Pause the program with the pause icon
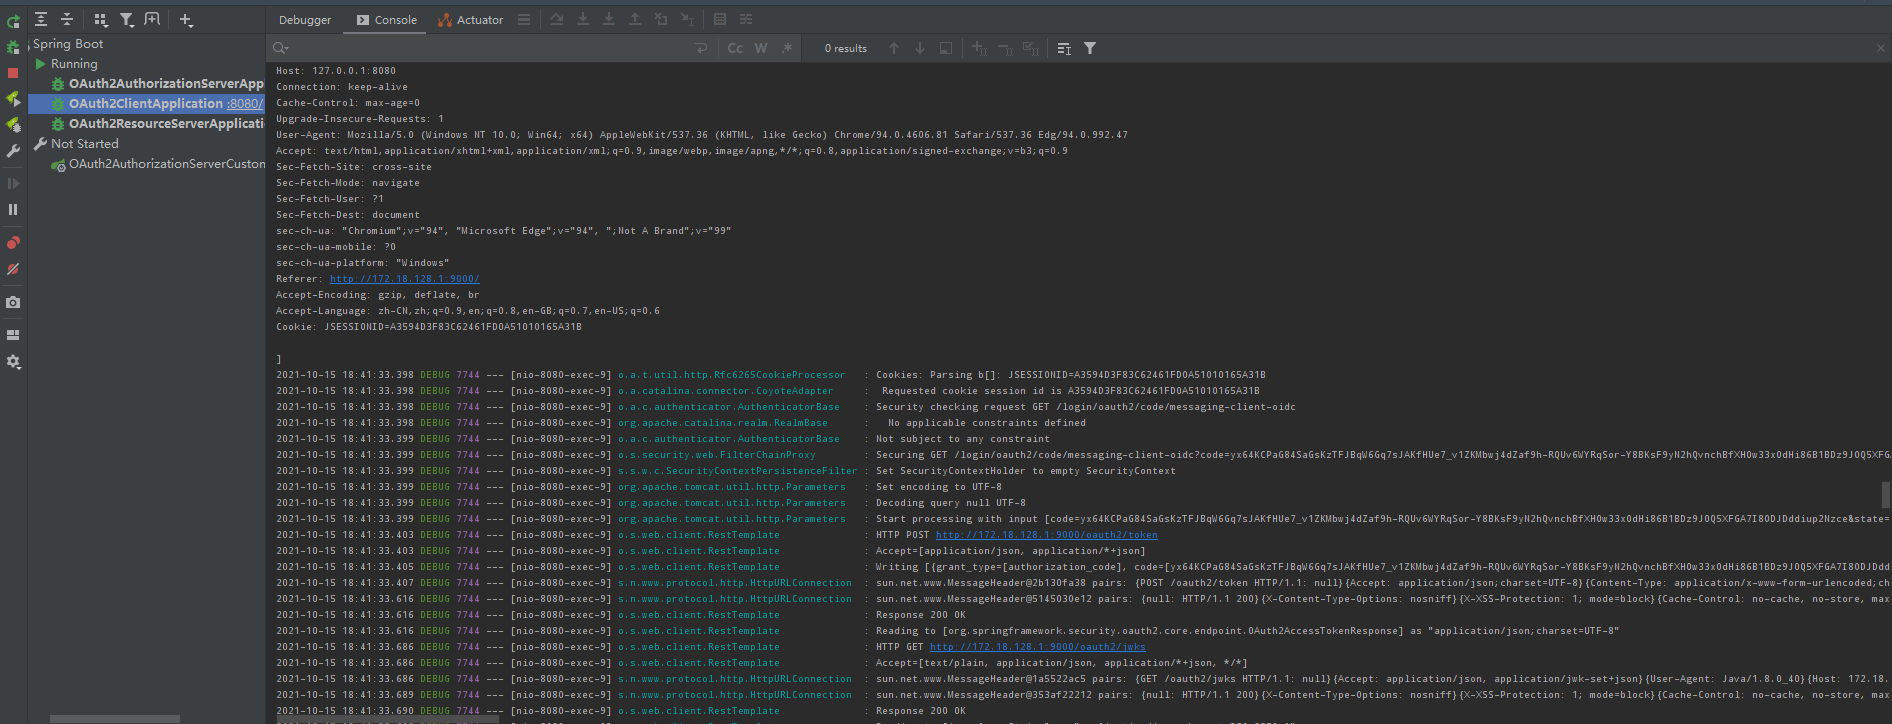This screenshot has width=1892, height=724. pos(13,209)
